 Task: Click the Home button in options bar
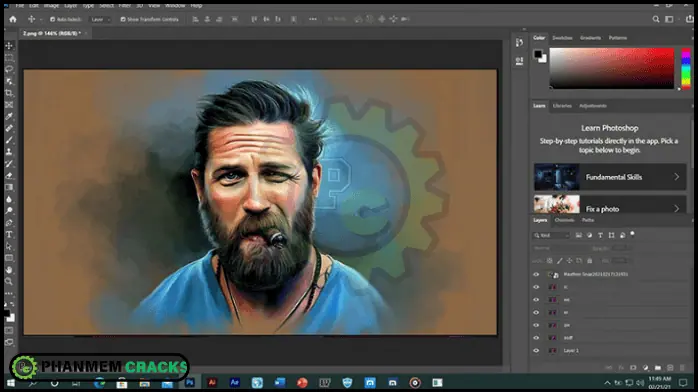click(x=13, y=20)
